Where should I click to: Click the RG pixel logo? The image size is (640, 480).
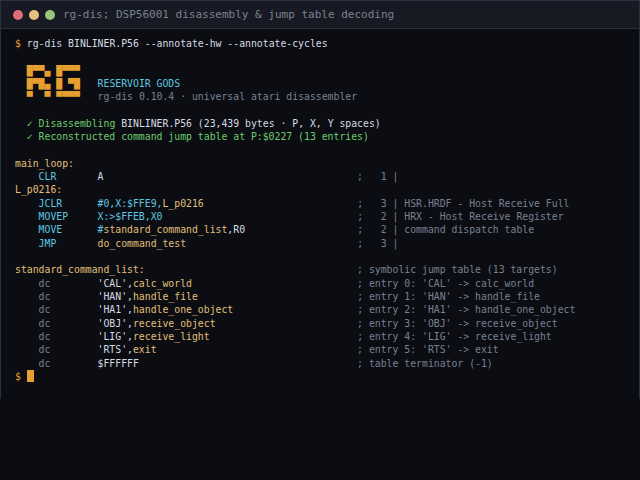click(53, 81)
